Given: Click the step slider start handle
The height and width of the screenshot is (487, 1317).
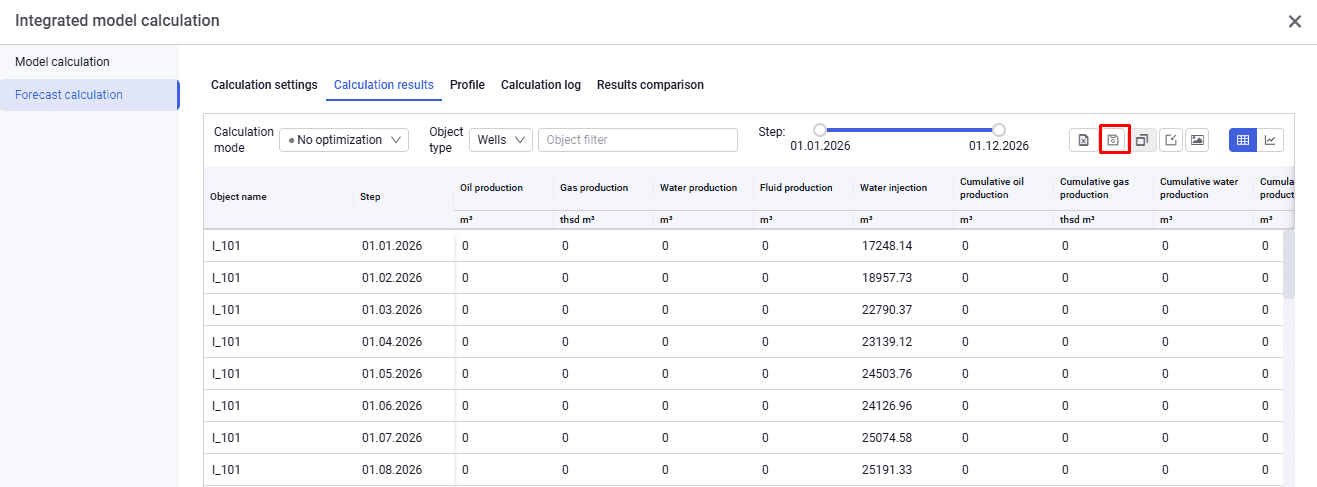Looking at the screenshot, I should 820,129.
